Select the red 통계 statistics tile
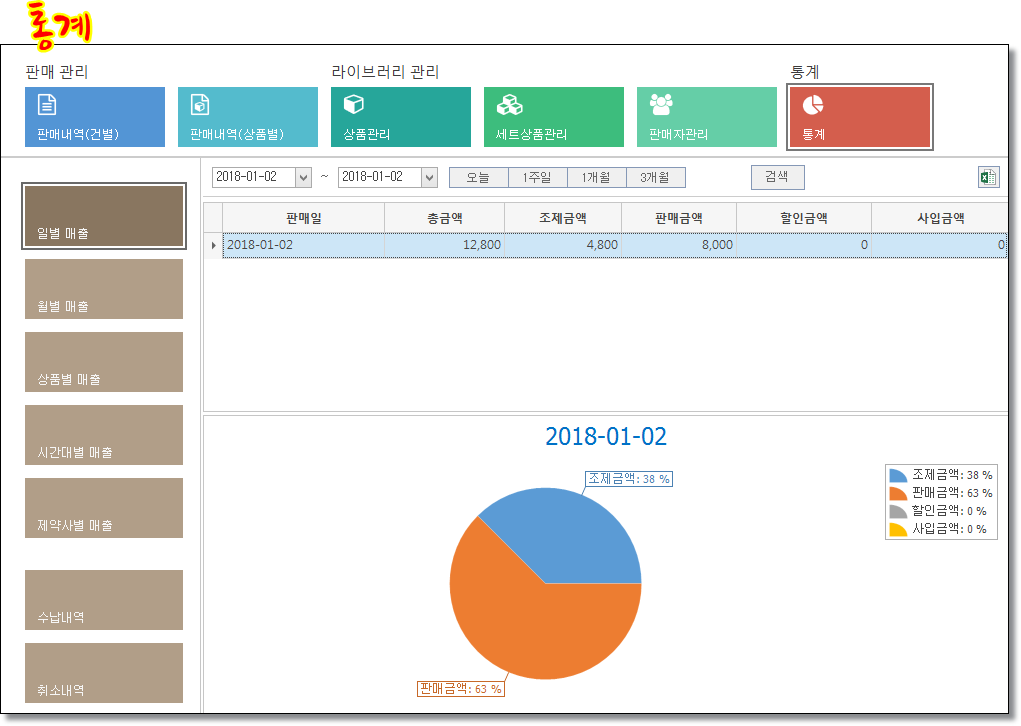Viewport: 1021px width, 726px height. 860,117
